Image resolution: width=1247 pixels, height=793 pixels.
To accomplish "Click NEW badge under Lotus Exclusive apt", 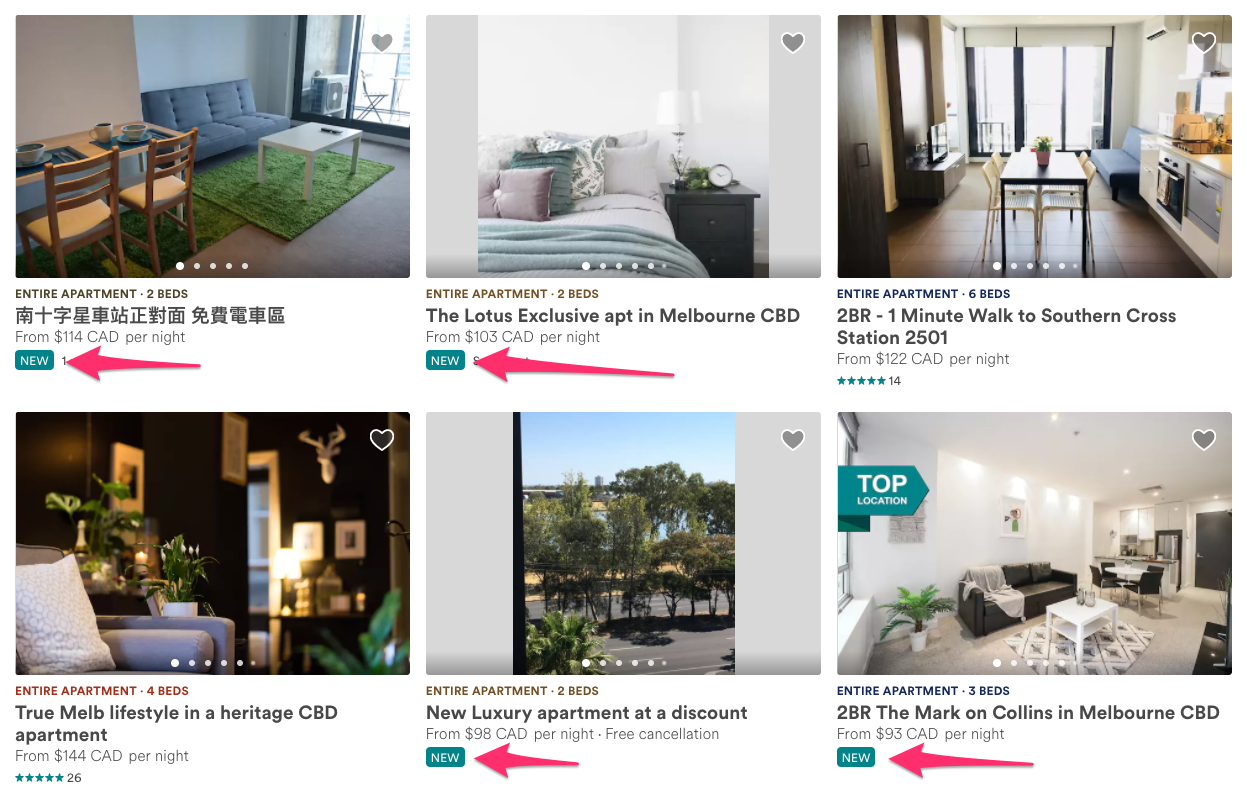I will [x=445, y=360].
